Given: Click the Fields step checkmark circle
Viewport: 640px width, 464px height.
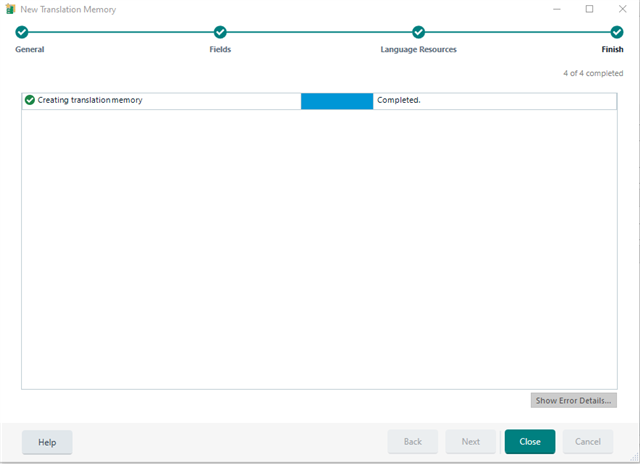Looking at the screenshot, I should [220, 32].
